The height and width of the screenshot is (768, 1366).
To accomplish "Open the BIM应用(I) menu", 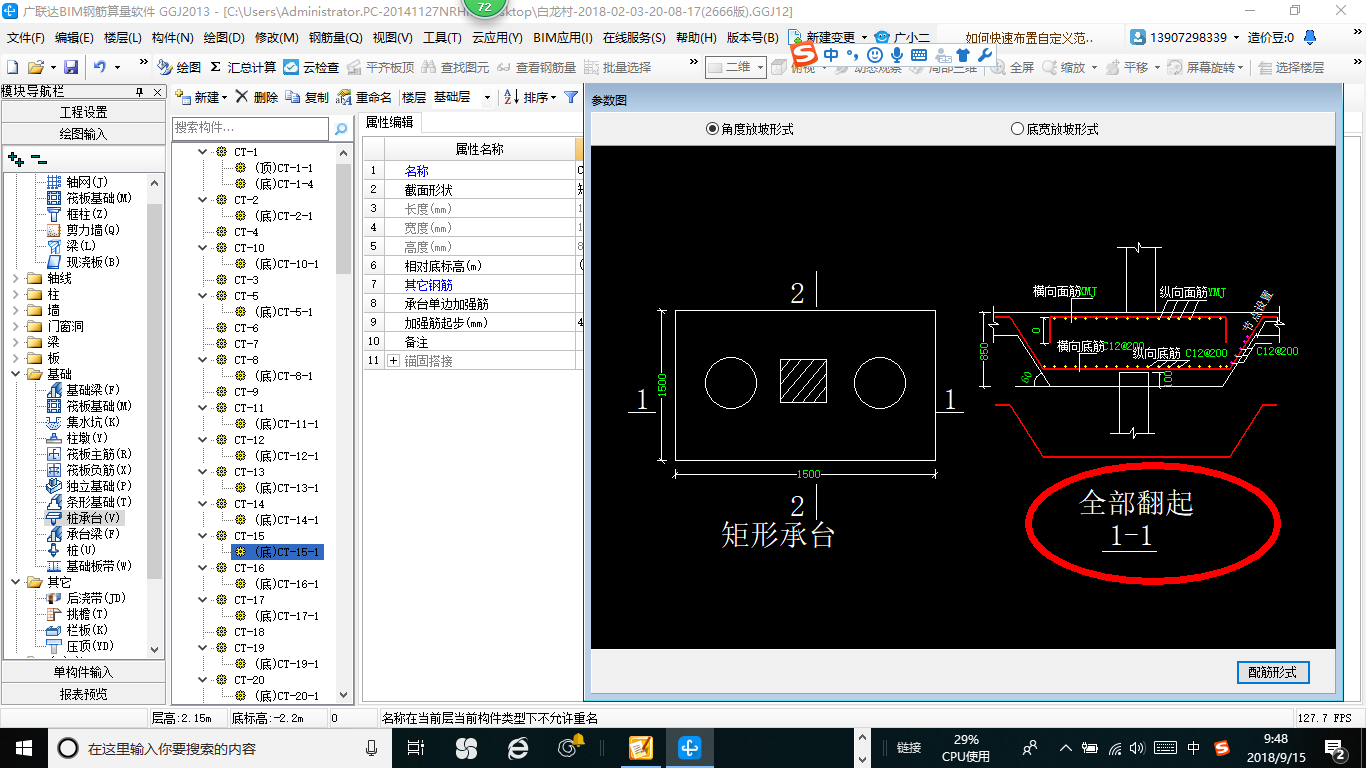I will [x=563, y=37].
